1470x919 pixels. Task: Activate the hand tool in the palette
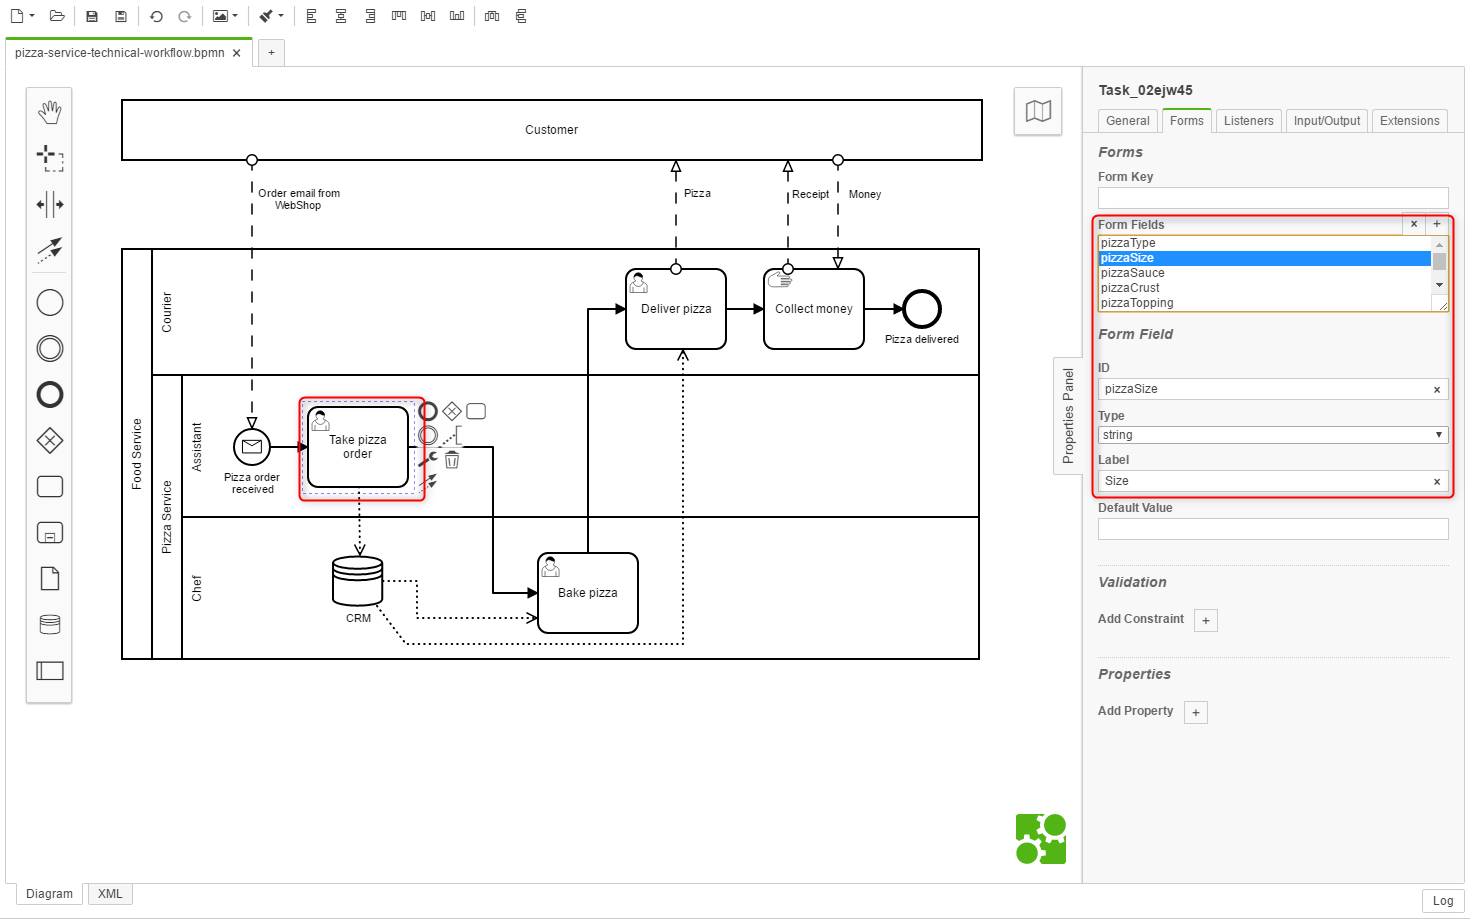[x=49, y=112]
